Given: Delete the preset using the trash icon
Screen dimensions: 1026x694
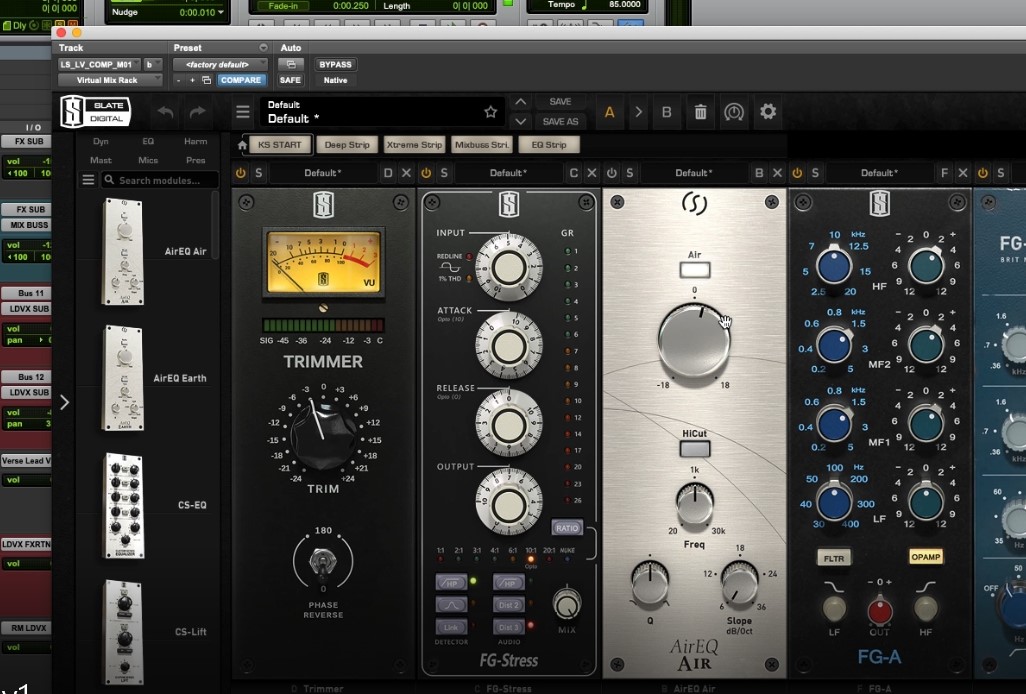Looking at the screenshot, I should pos(700,112).
